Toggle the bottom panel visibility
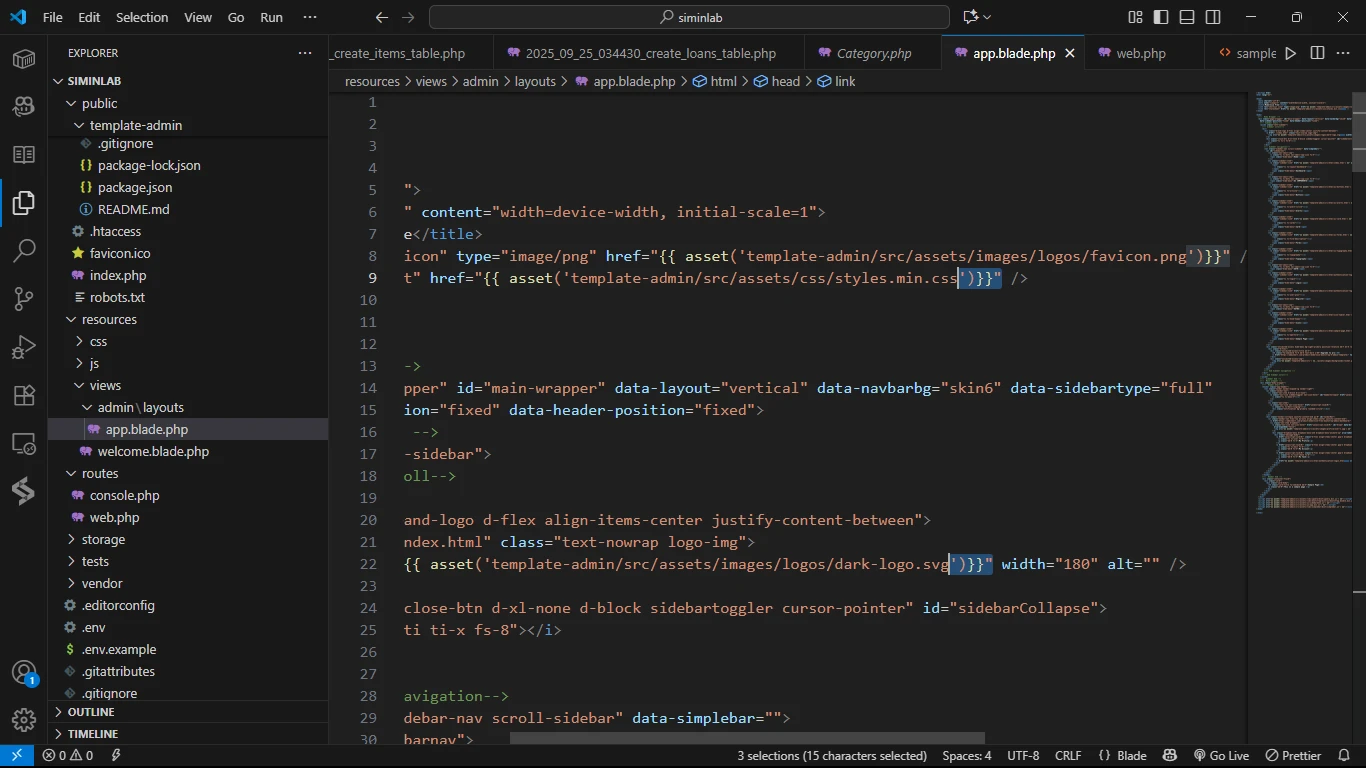This screenshot has width=1366, height=768. [x=1187, y=17]
